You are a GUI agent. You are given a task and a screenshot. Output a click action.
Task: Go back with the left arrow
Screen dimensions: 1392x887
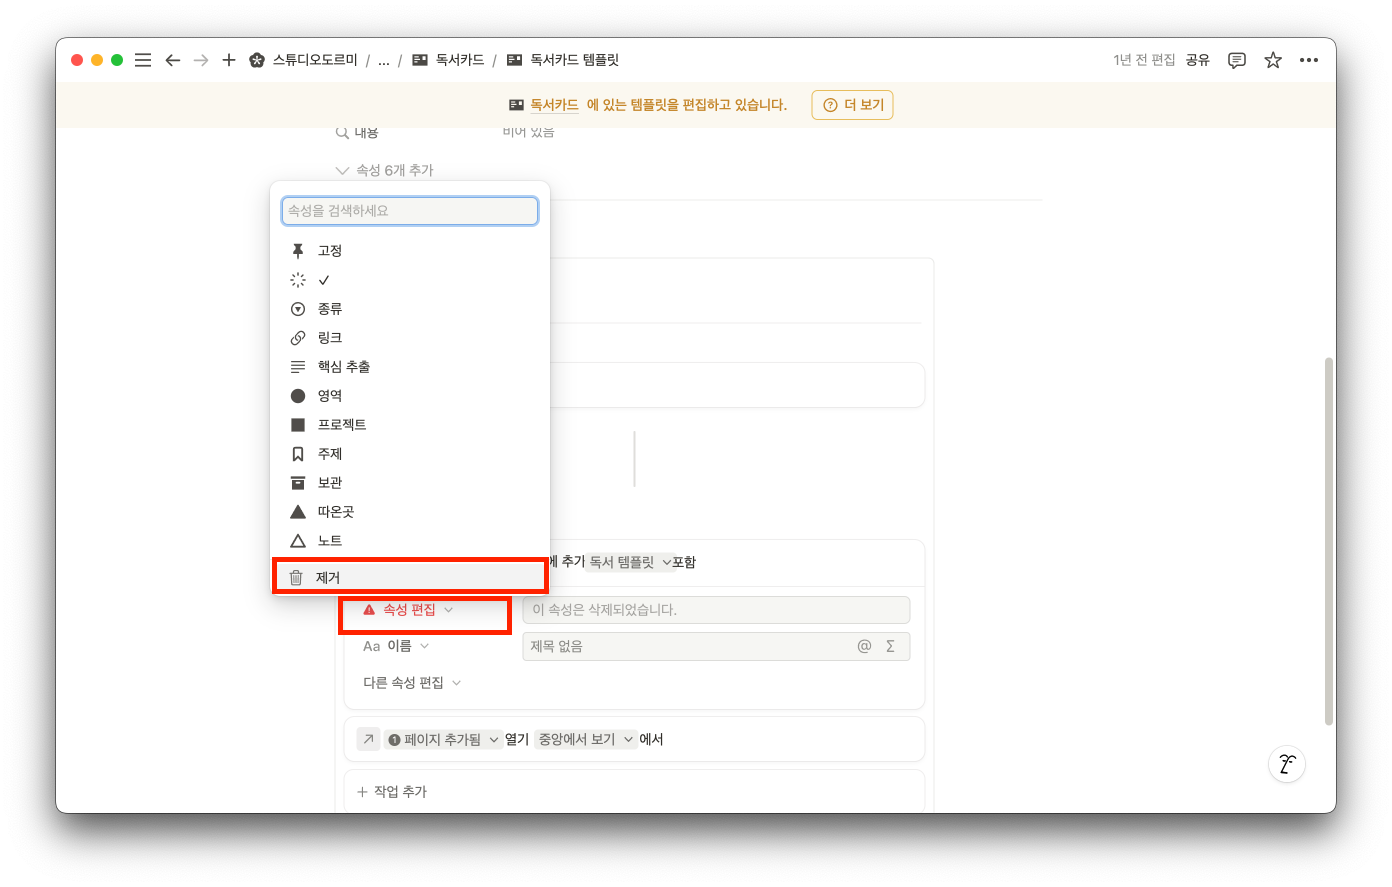click(172, 60)
